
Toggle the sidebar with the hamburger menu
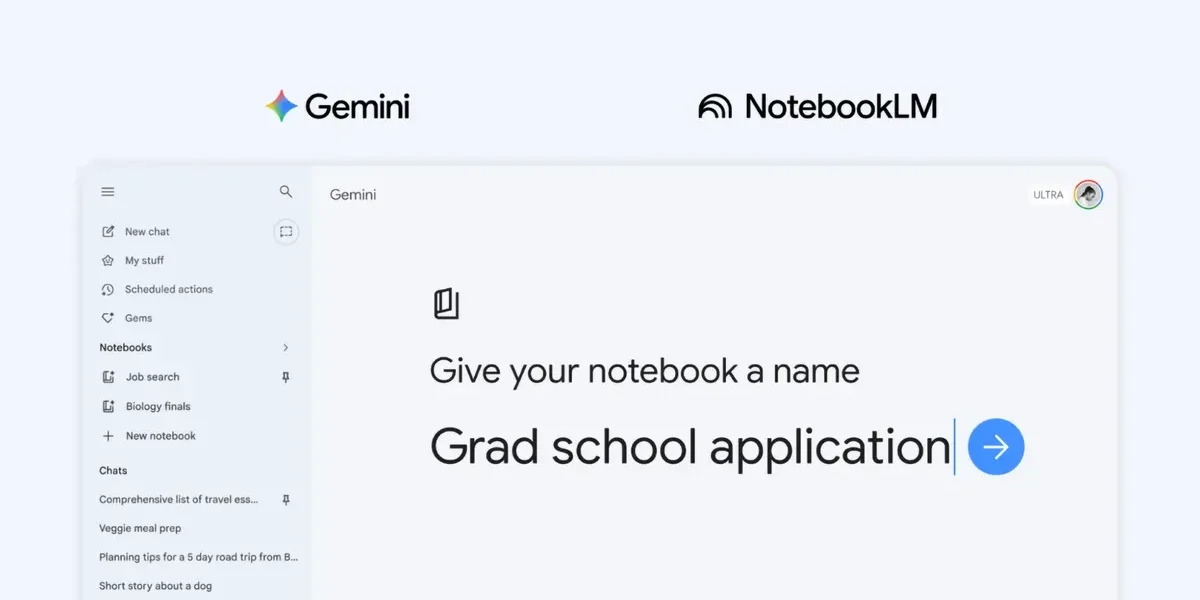[107, 191]
